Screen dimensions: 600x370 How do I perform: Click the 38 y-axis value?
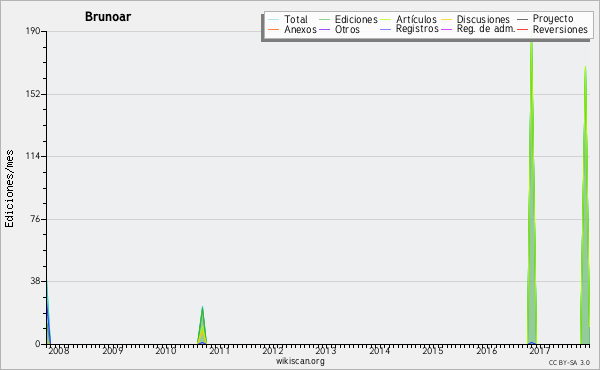coord(35,281)
